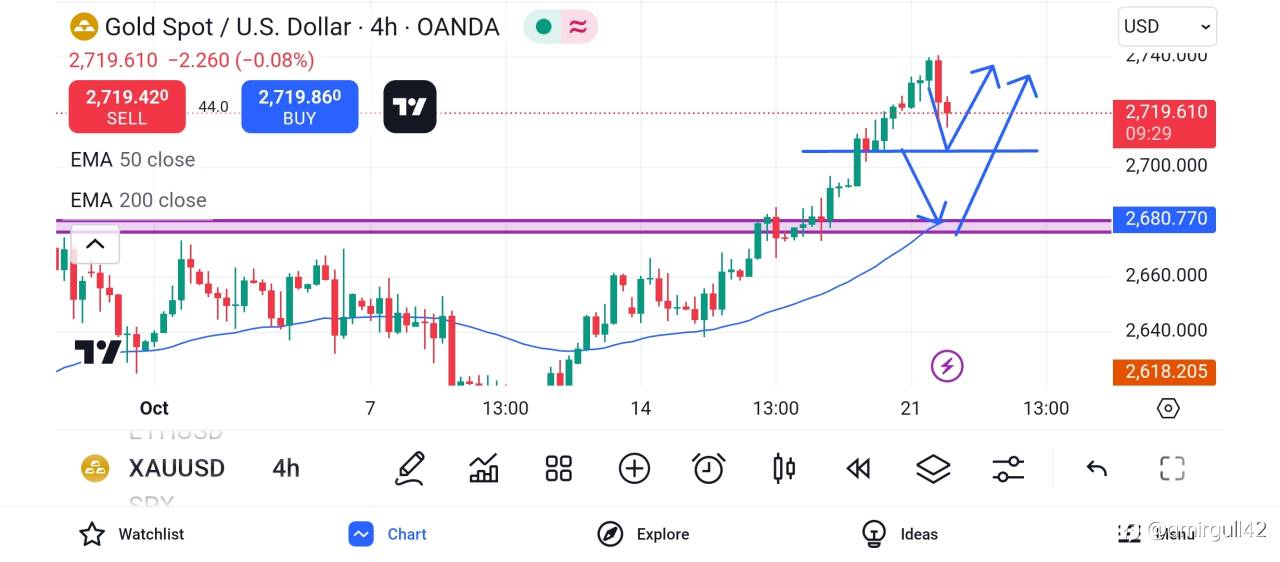Tap the add symbol plus icon

click(634, 468)
